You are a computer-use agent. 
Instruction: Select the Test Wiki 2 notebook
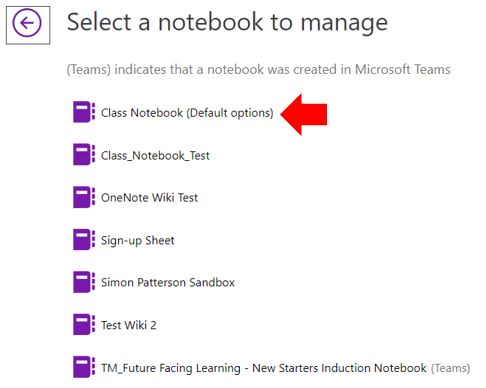(x=129, y=325)
